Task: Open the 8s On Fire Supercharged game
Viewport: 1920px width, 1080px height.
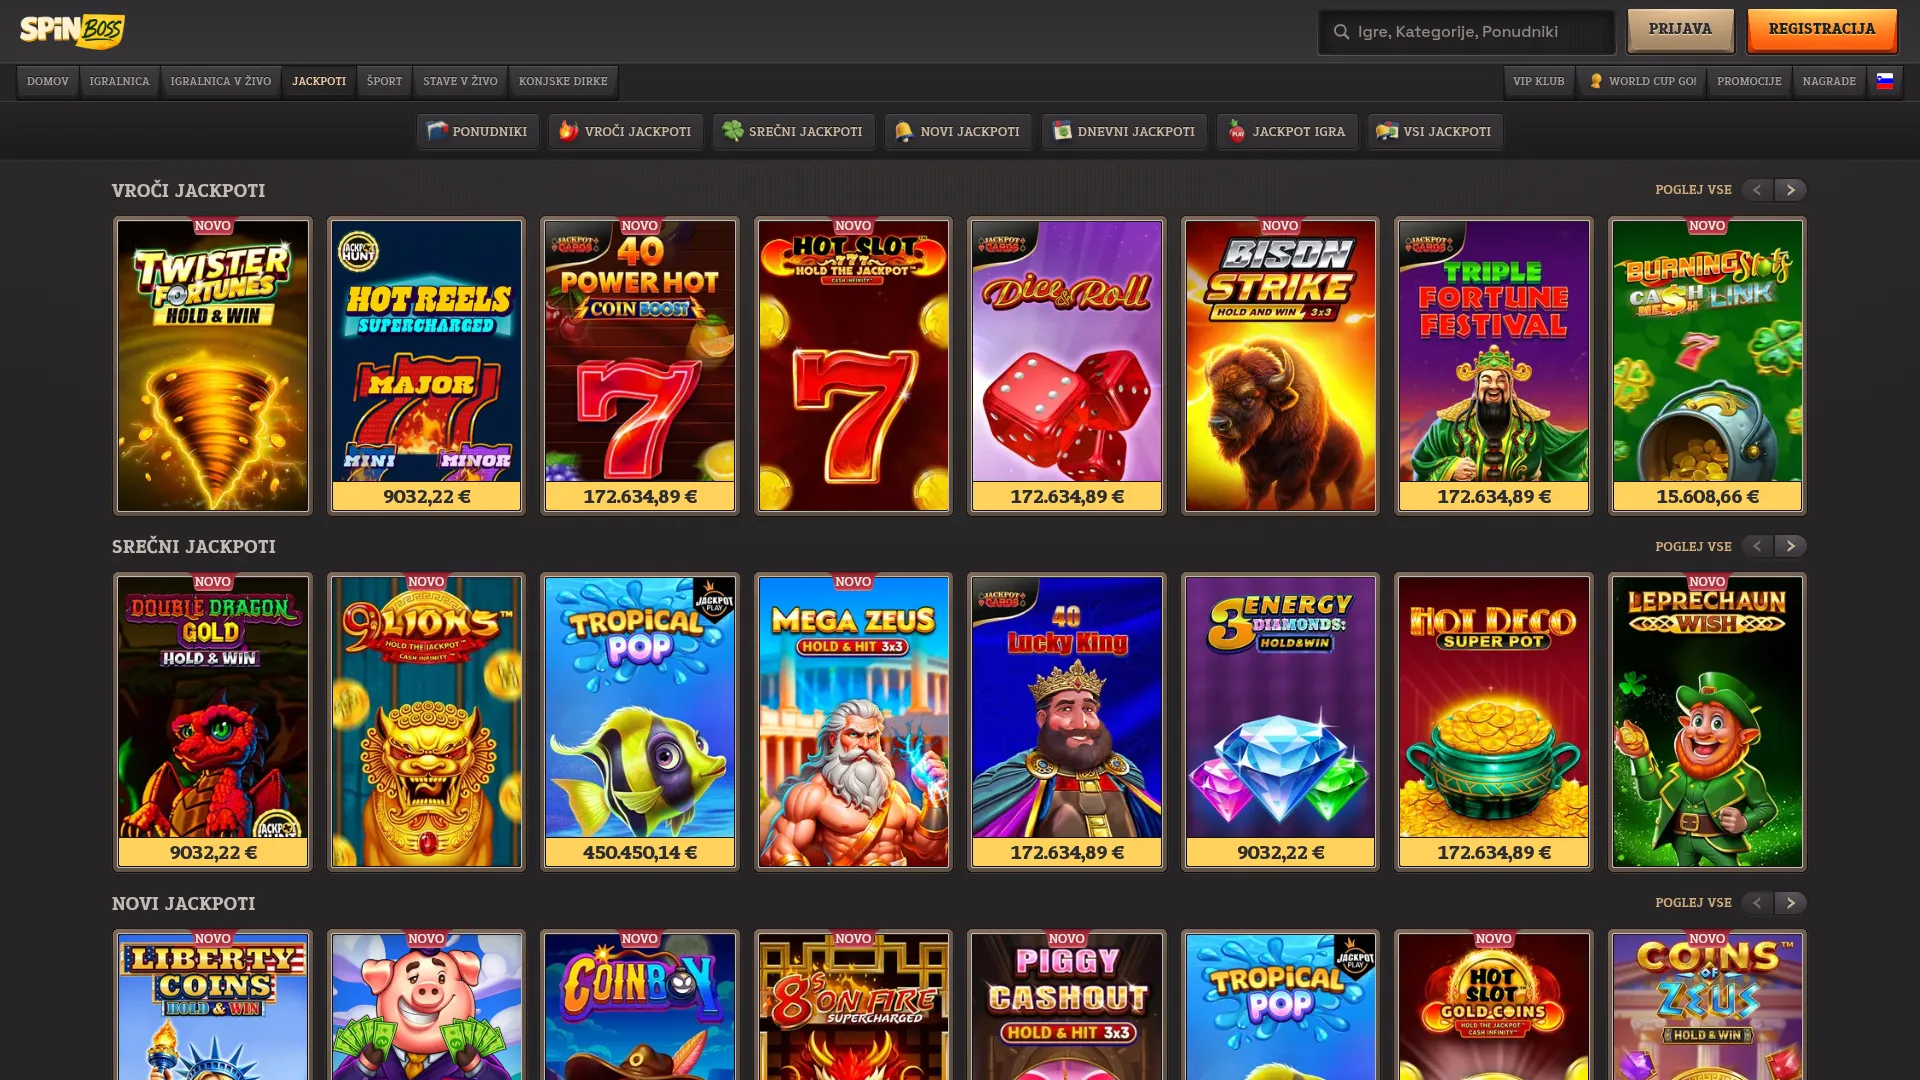Action: point(853,1006)
